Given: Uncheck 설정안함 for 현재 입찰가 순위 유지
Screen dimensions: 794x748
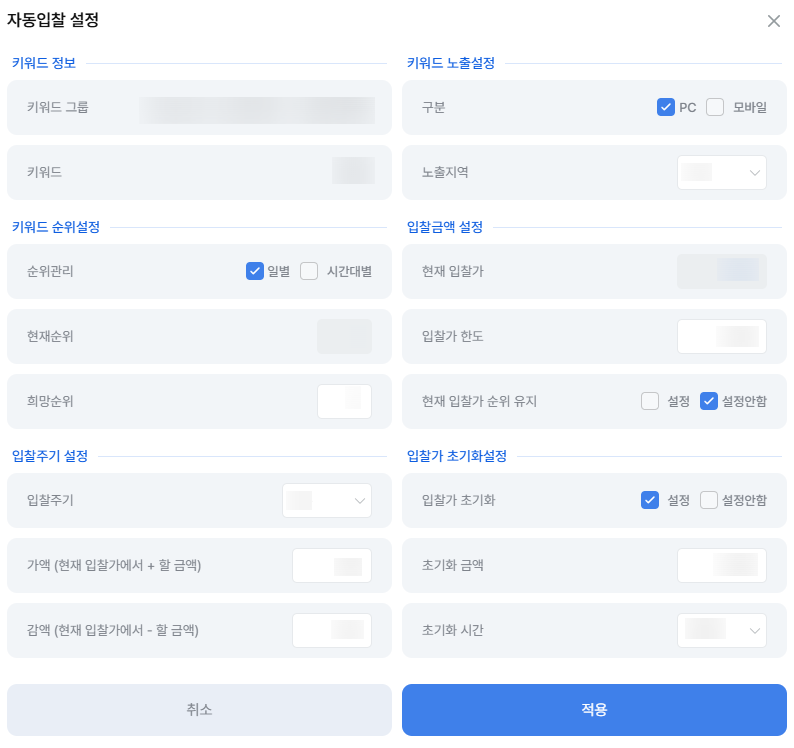Looking at the screenshot, I should tap(708, 401).
